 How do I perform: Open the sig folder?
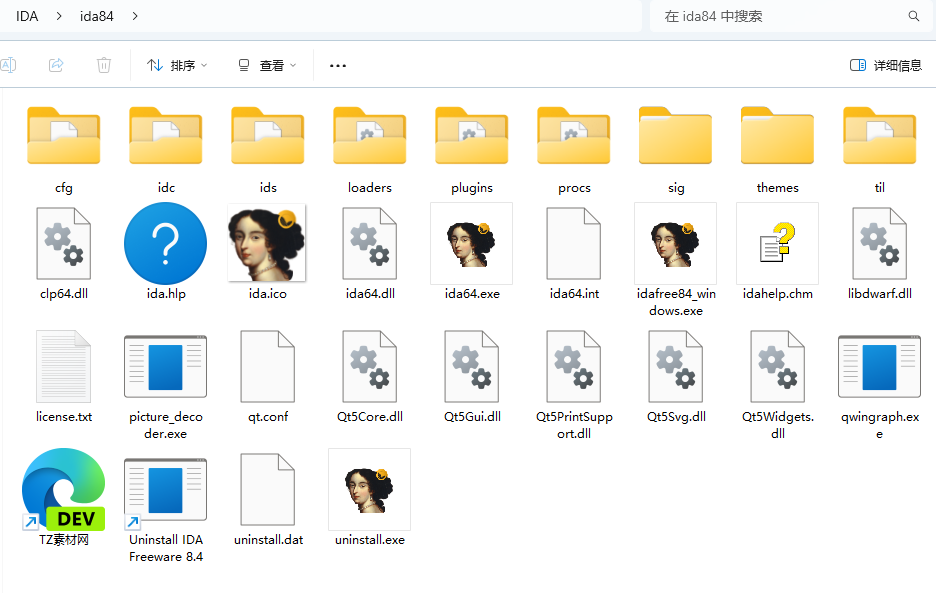click(676, 136)
